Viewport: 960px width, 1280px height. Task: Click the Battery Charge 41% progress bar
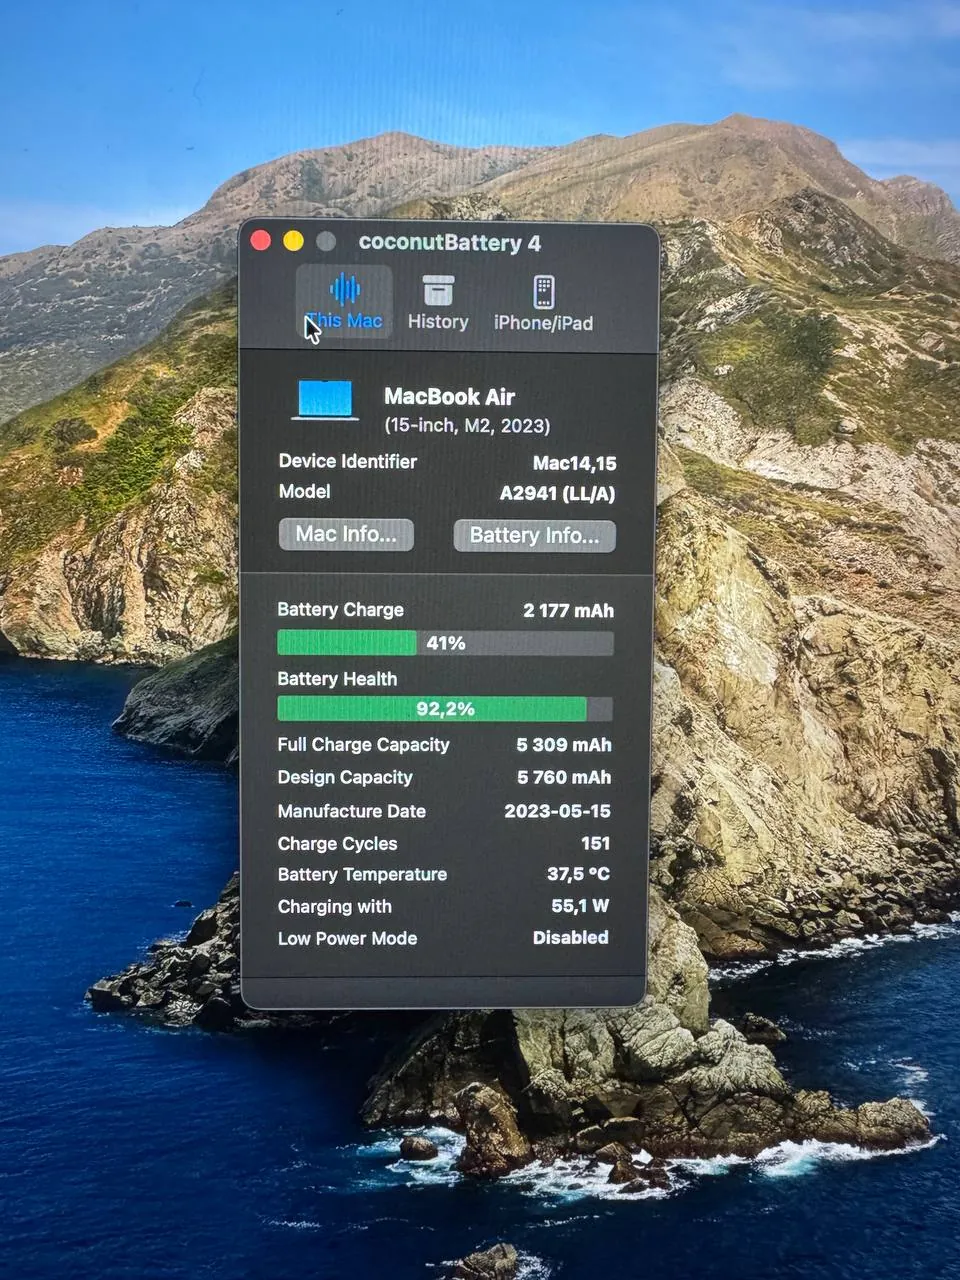pos(445,643)
